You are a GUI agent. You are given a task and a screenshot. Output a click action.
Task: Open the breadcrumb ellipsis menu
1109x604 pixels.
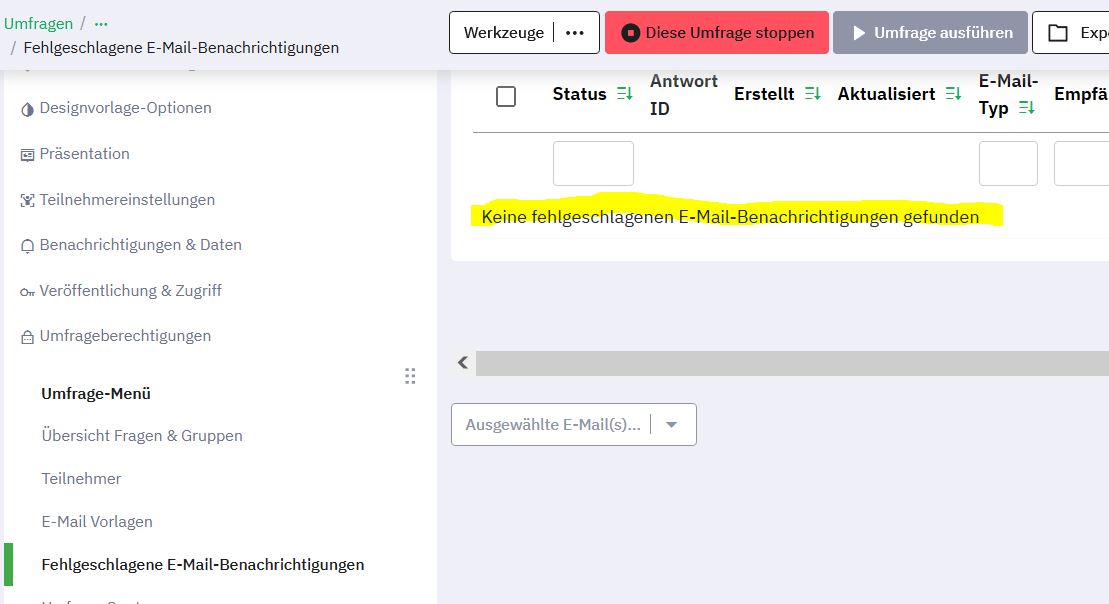(x=101, y=23)
